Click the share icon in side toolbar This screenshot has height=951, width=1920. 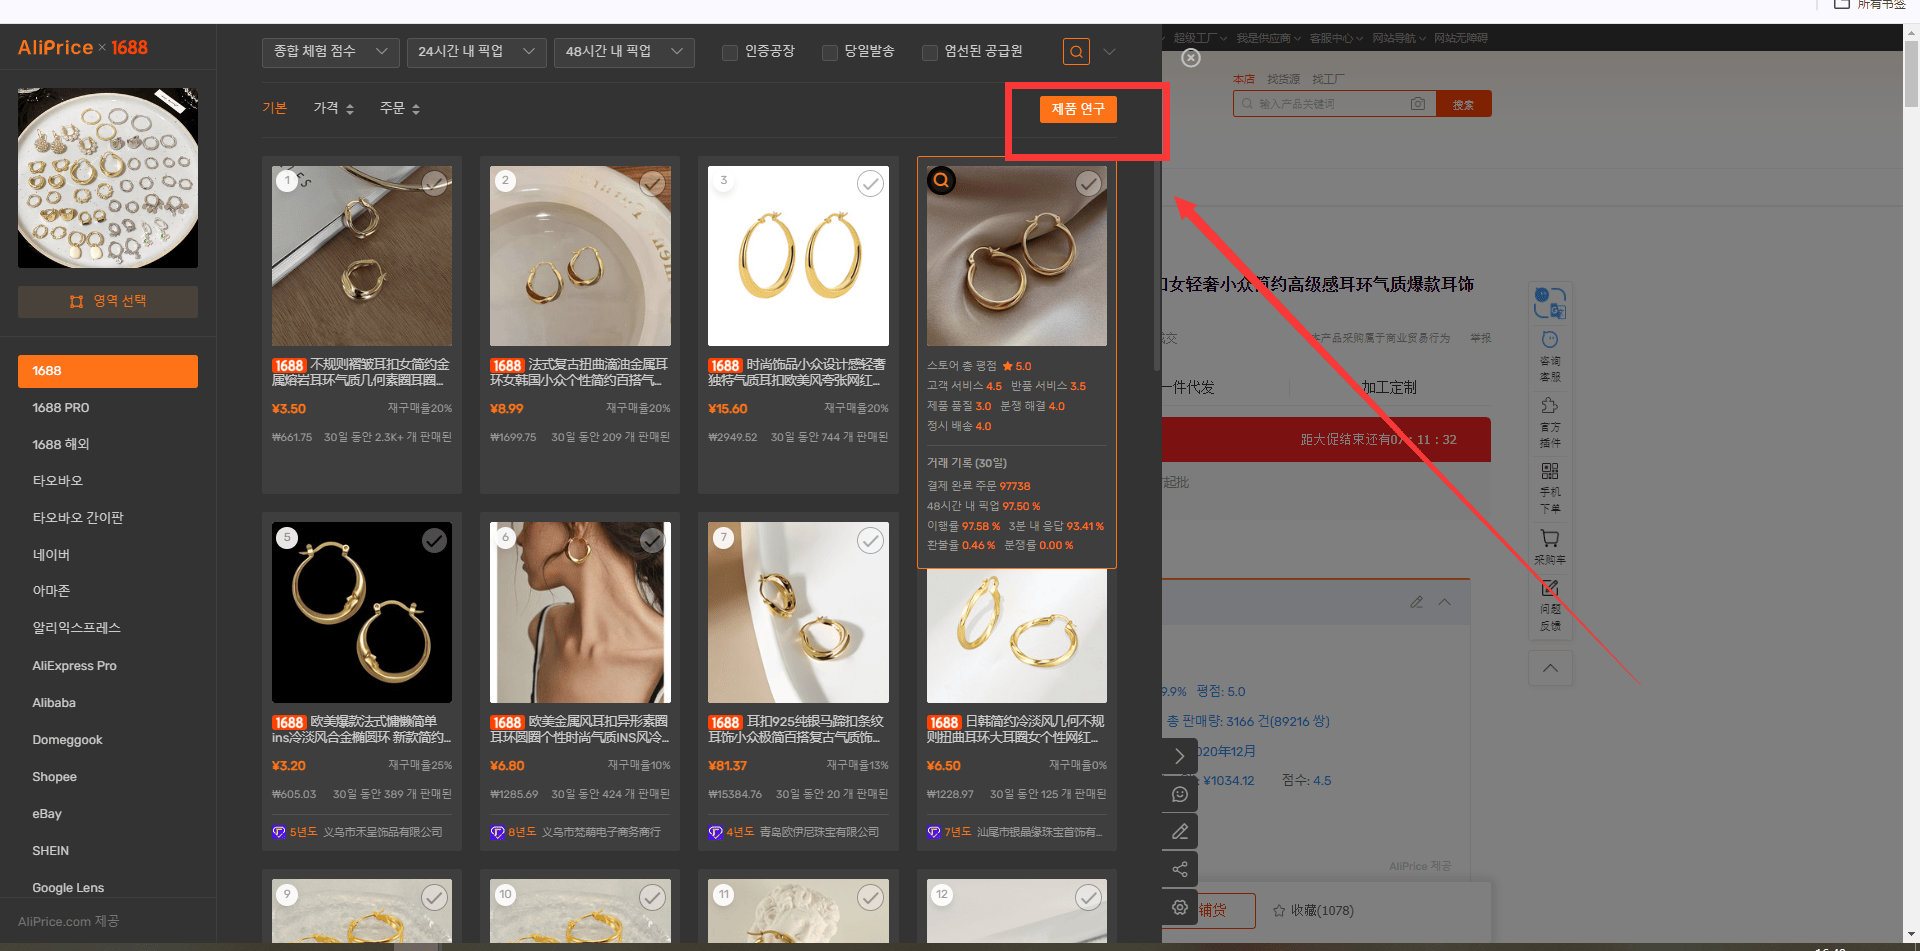coord(1180,869)
